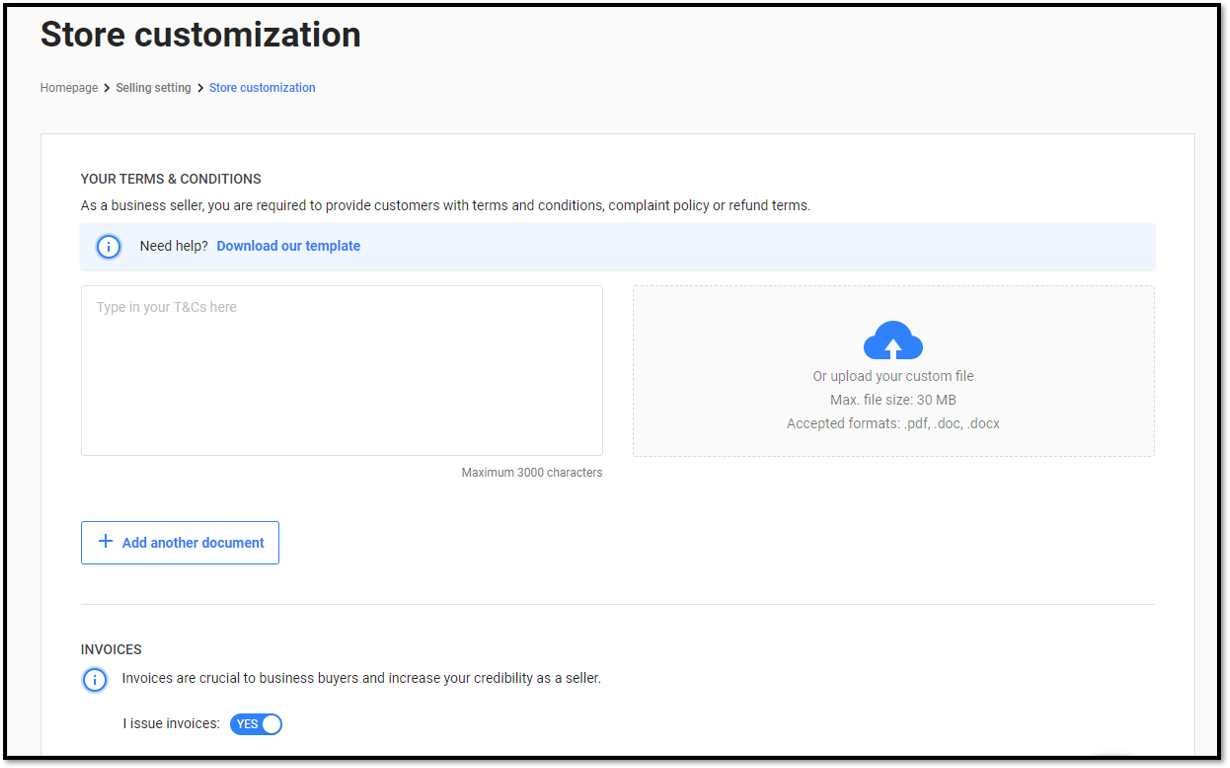Select the Store customization breadcrumb item
1230x768 pixels.
(x=262, y=88)
